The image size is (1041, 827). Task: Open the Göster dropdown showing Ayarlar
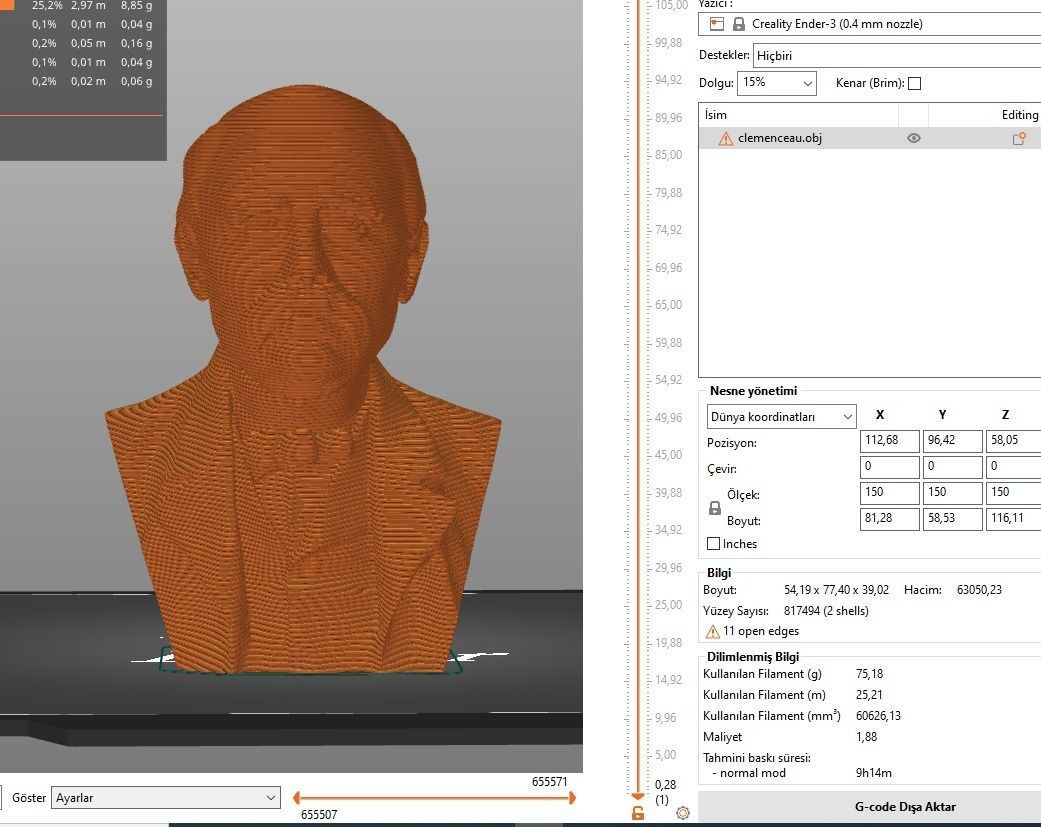(x=166, y=798)
